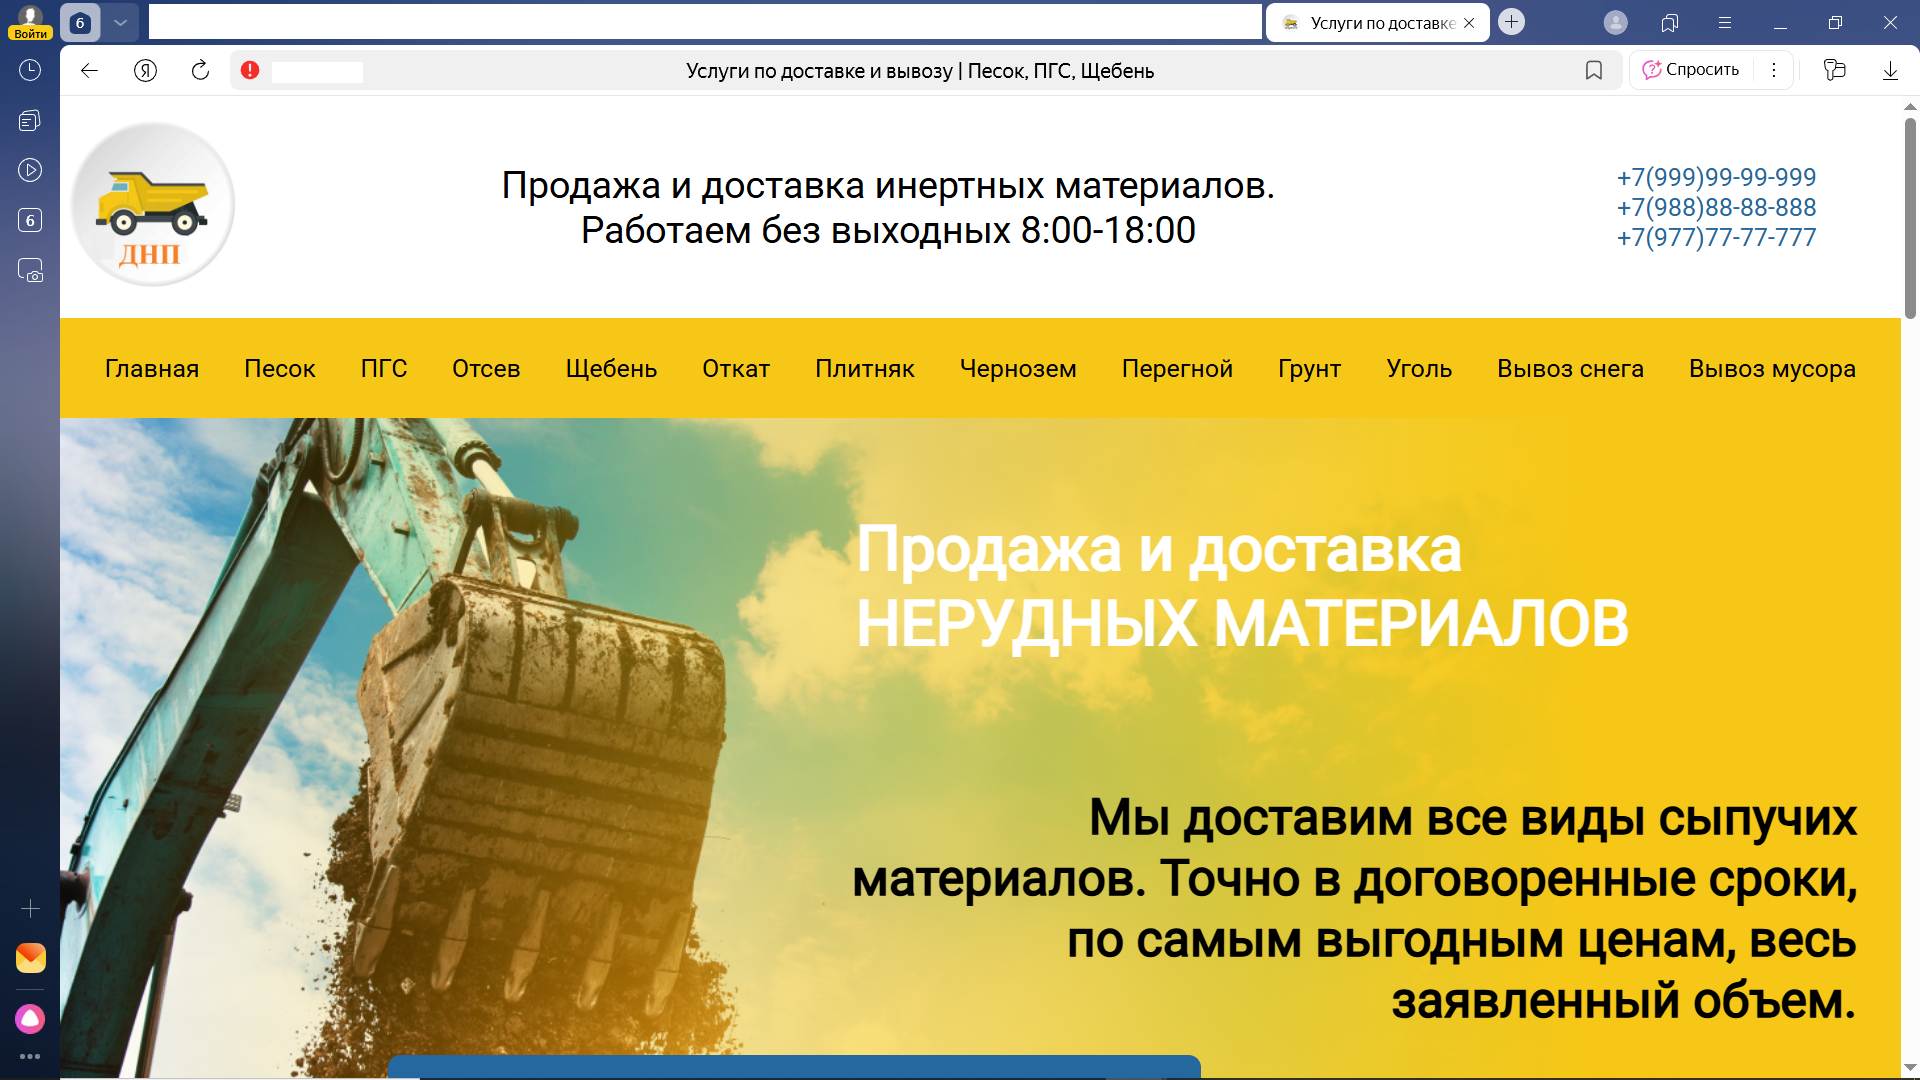Call the number +7(999)99-99-999
This screenshot has width=1920, height=1080.
(x=1717, y=177)
